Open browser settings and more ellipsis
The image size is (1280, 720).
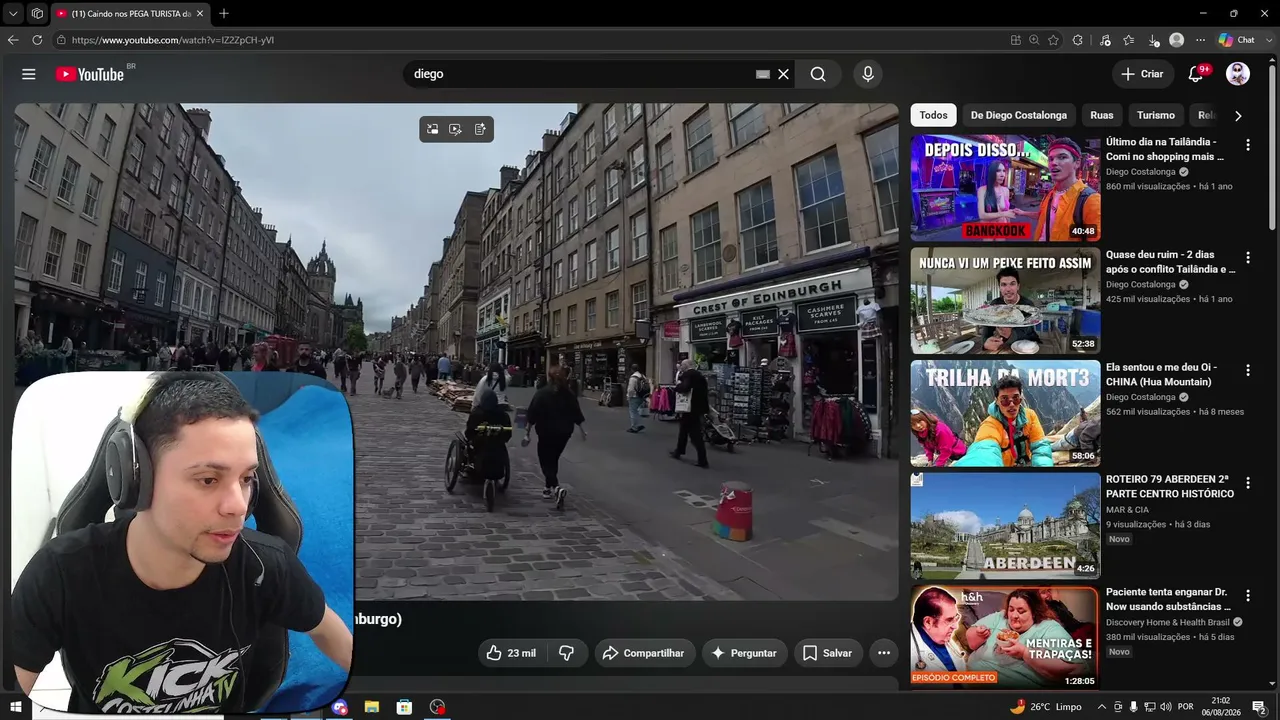point(1201,40)
